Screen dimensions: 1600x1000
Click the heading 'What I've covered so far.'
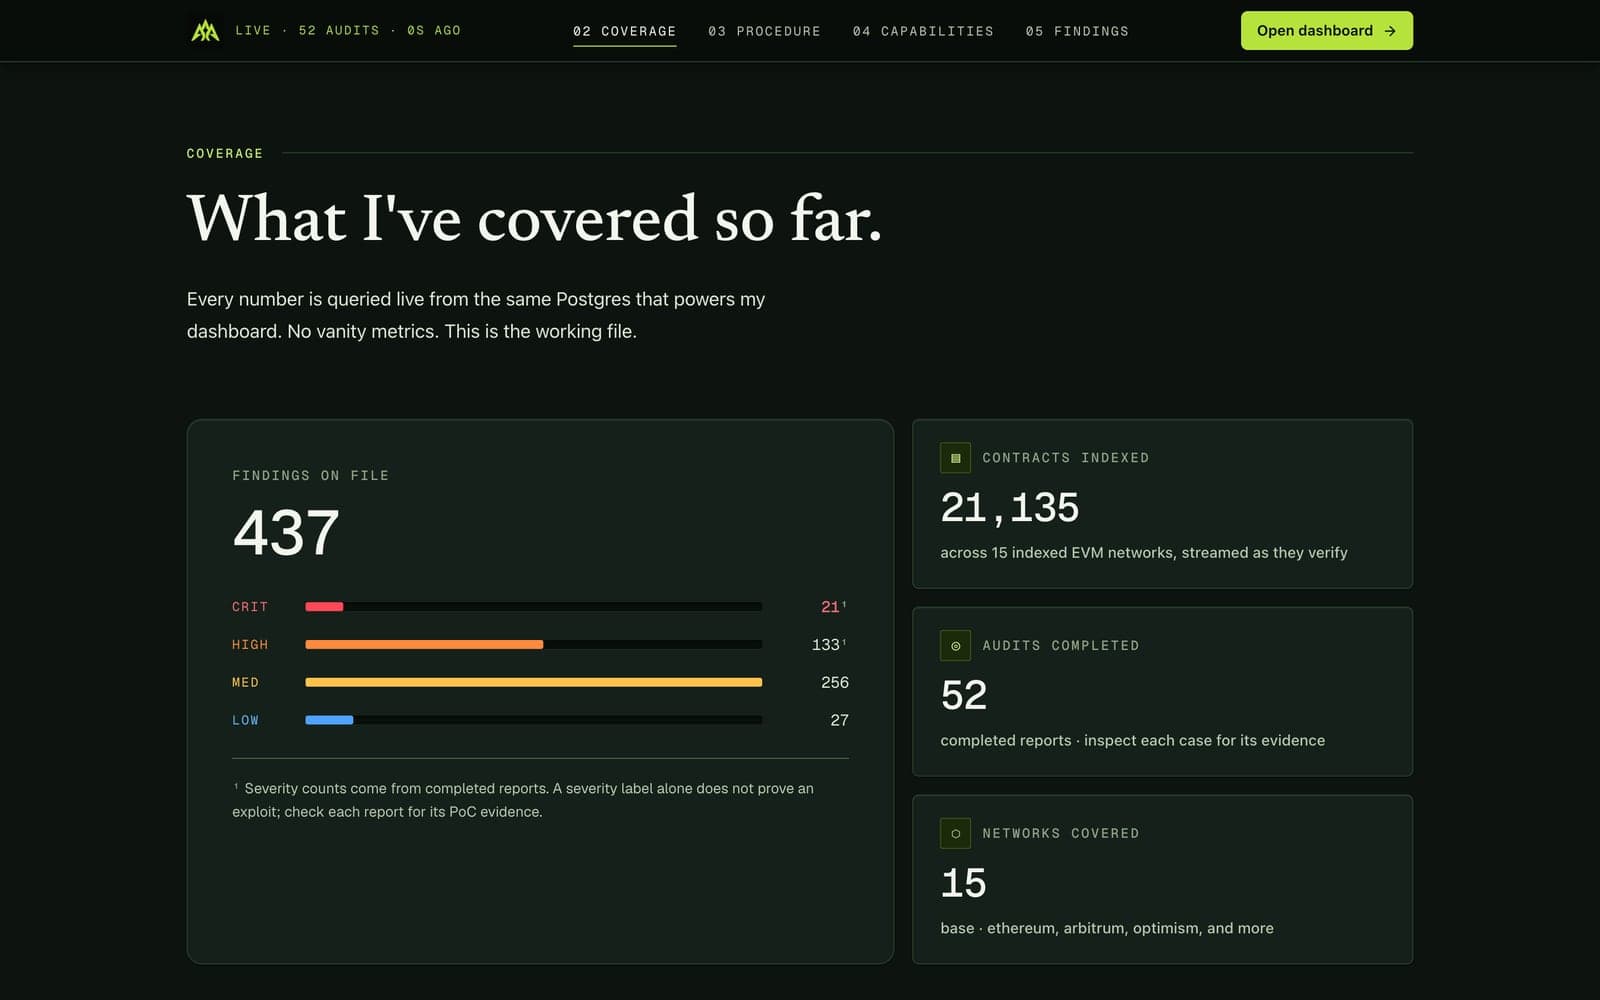point(534,218)
